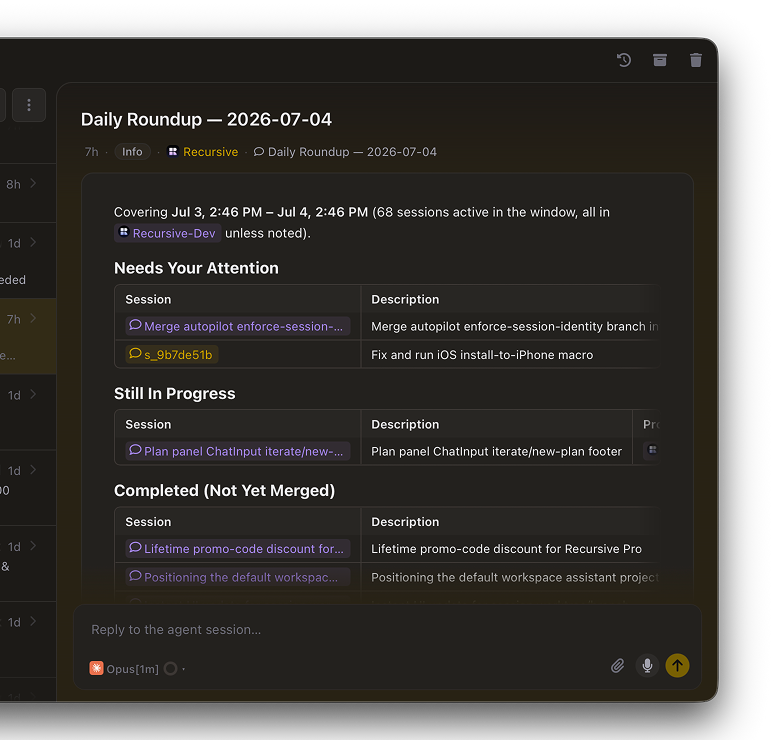Attach a file with paperclip icon

click(618, 666)
